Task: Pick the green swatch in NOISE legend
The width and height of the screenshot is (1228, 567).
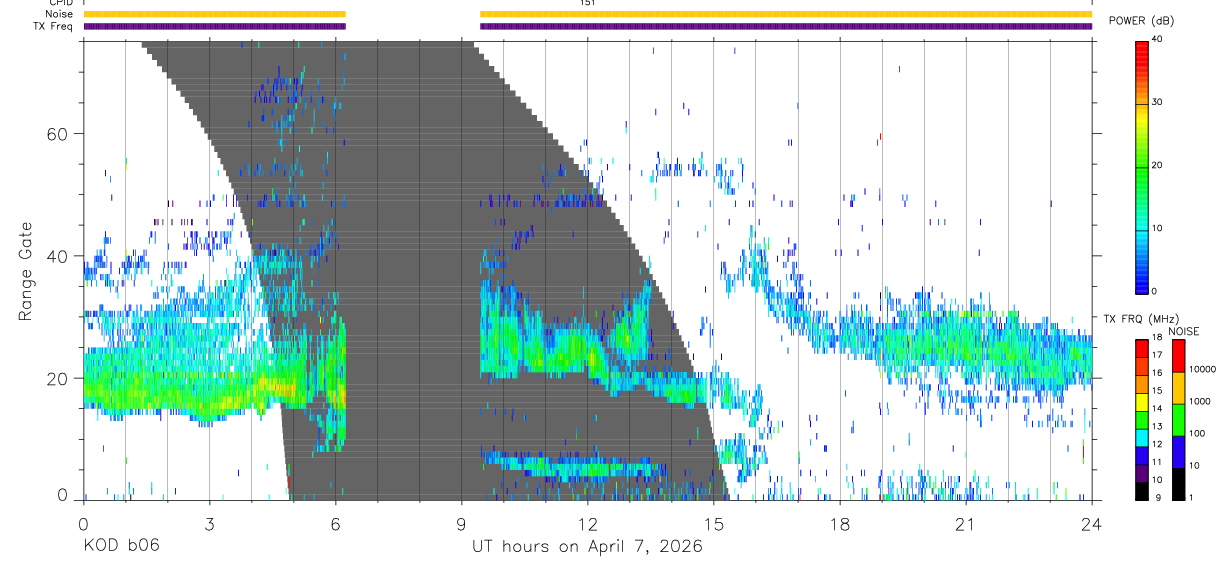Action: [x=1177, y=419]
